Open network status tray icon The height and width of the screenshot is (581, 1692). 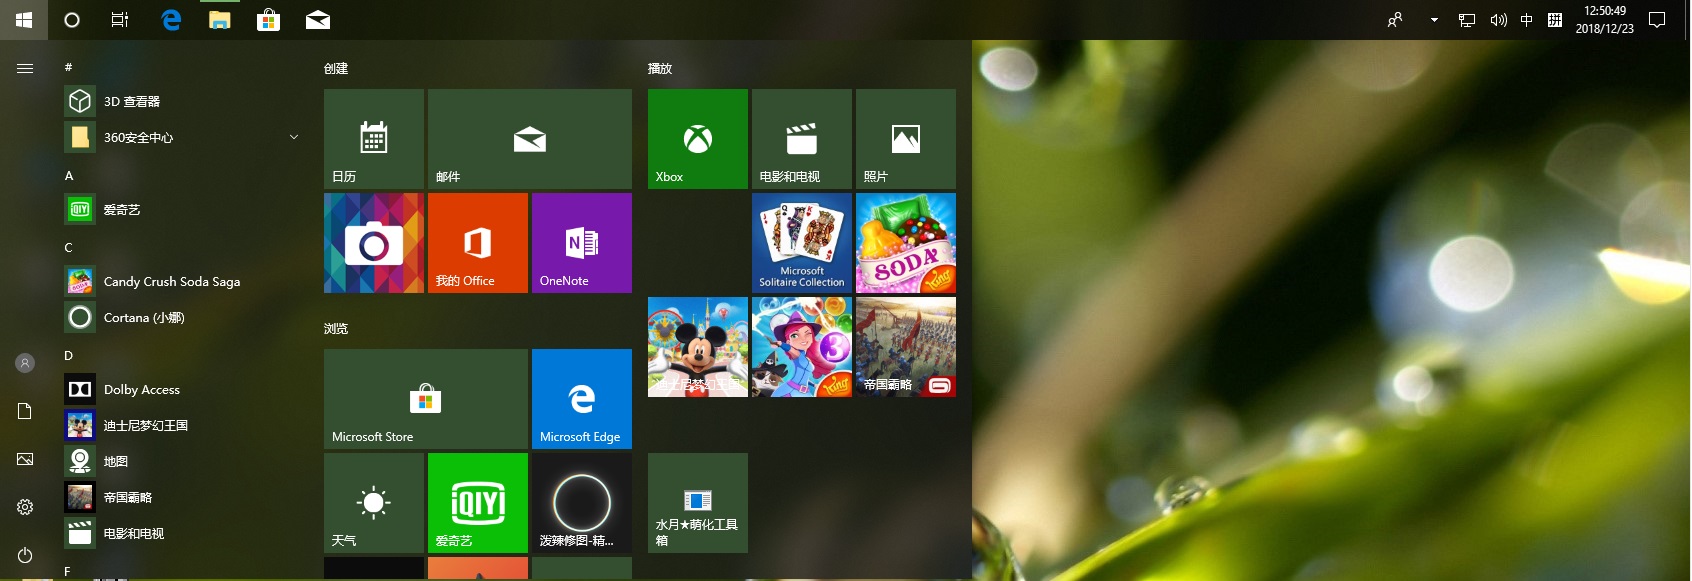[x=1467, y=20]
